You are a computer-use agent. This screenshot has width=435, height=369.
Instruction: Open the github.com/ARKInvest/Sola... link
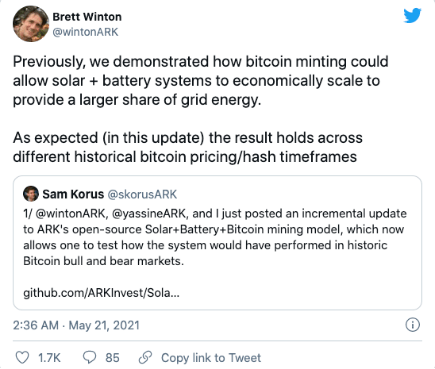click(101, 293)
